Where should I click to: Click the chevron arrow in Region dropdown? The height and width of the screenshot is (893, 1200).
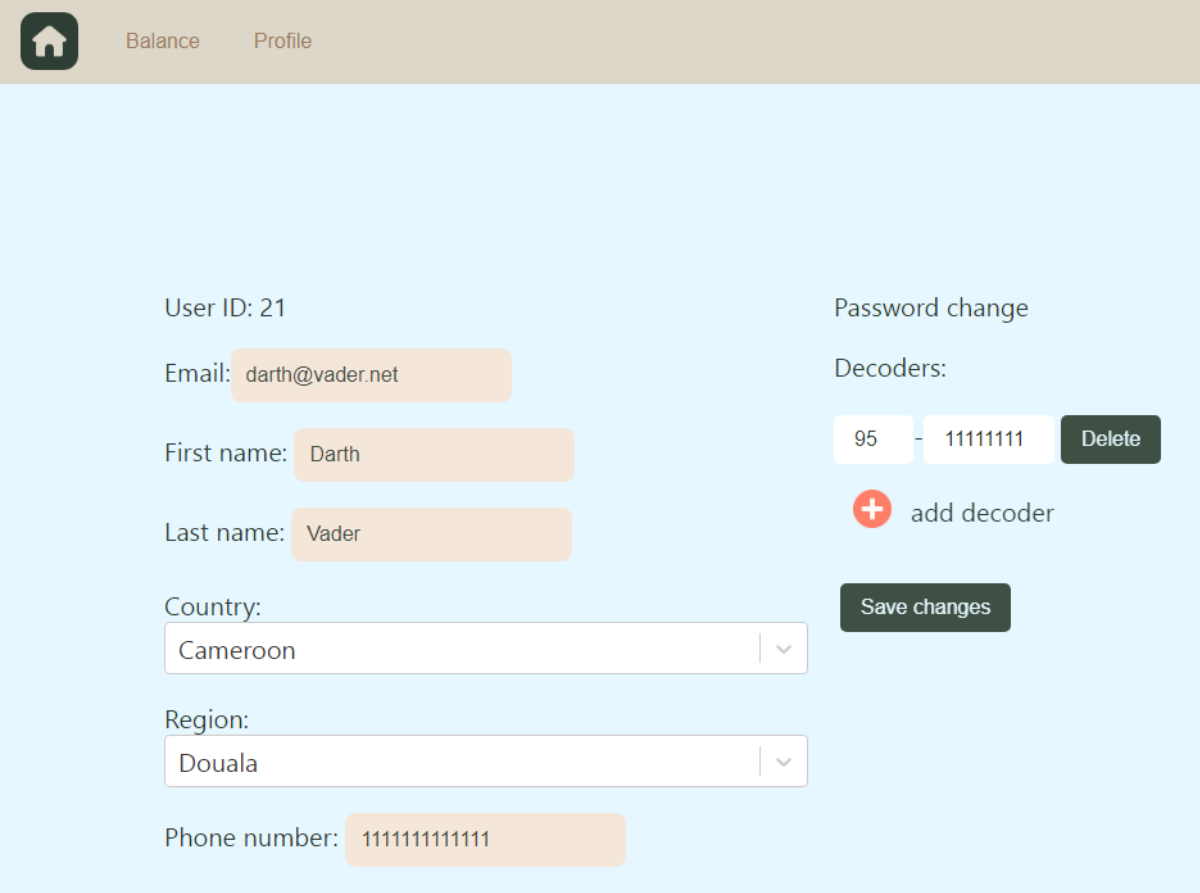(784, 762)
